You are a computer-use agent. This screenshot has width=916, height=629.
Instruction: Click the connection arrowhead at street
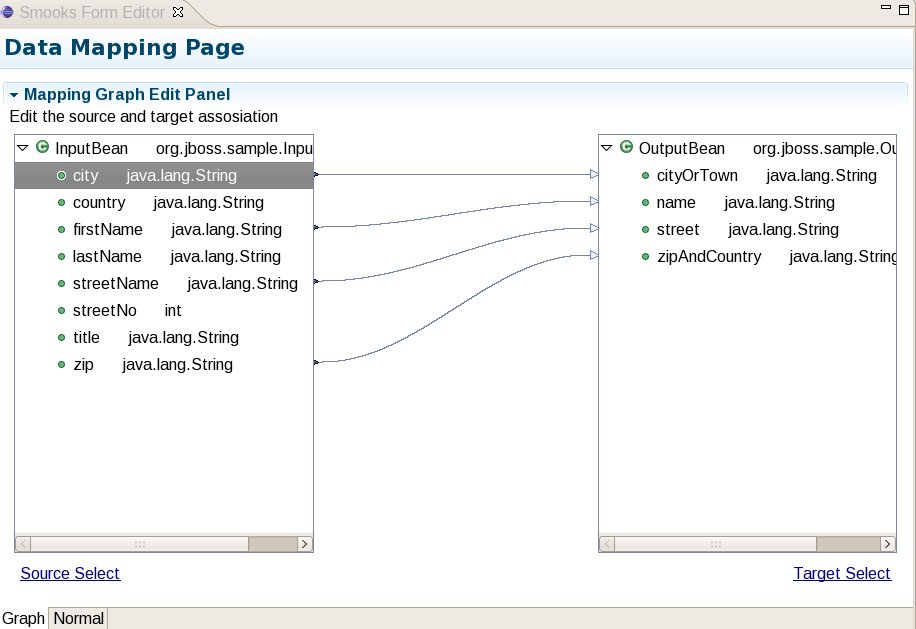click(594, 228)
